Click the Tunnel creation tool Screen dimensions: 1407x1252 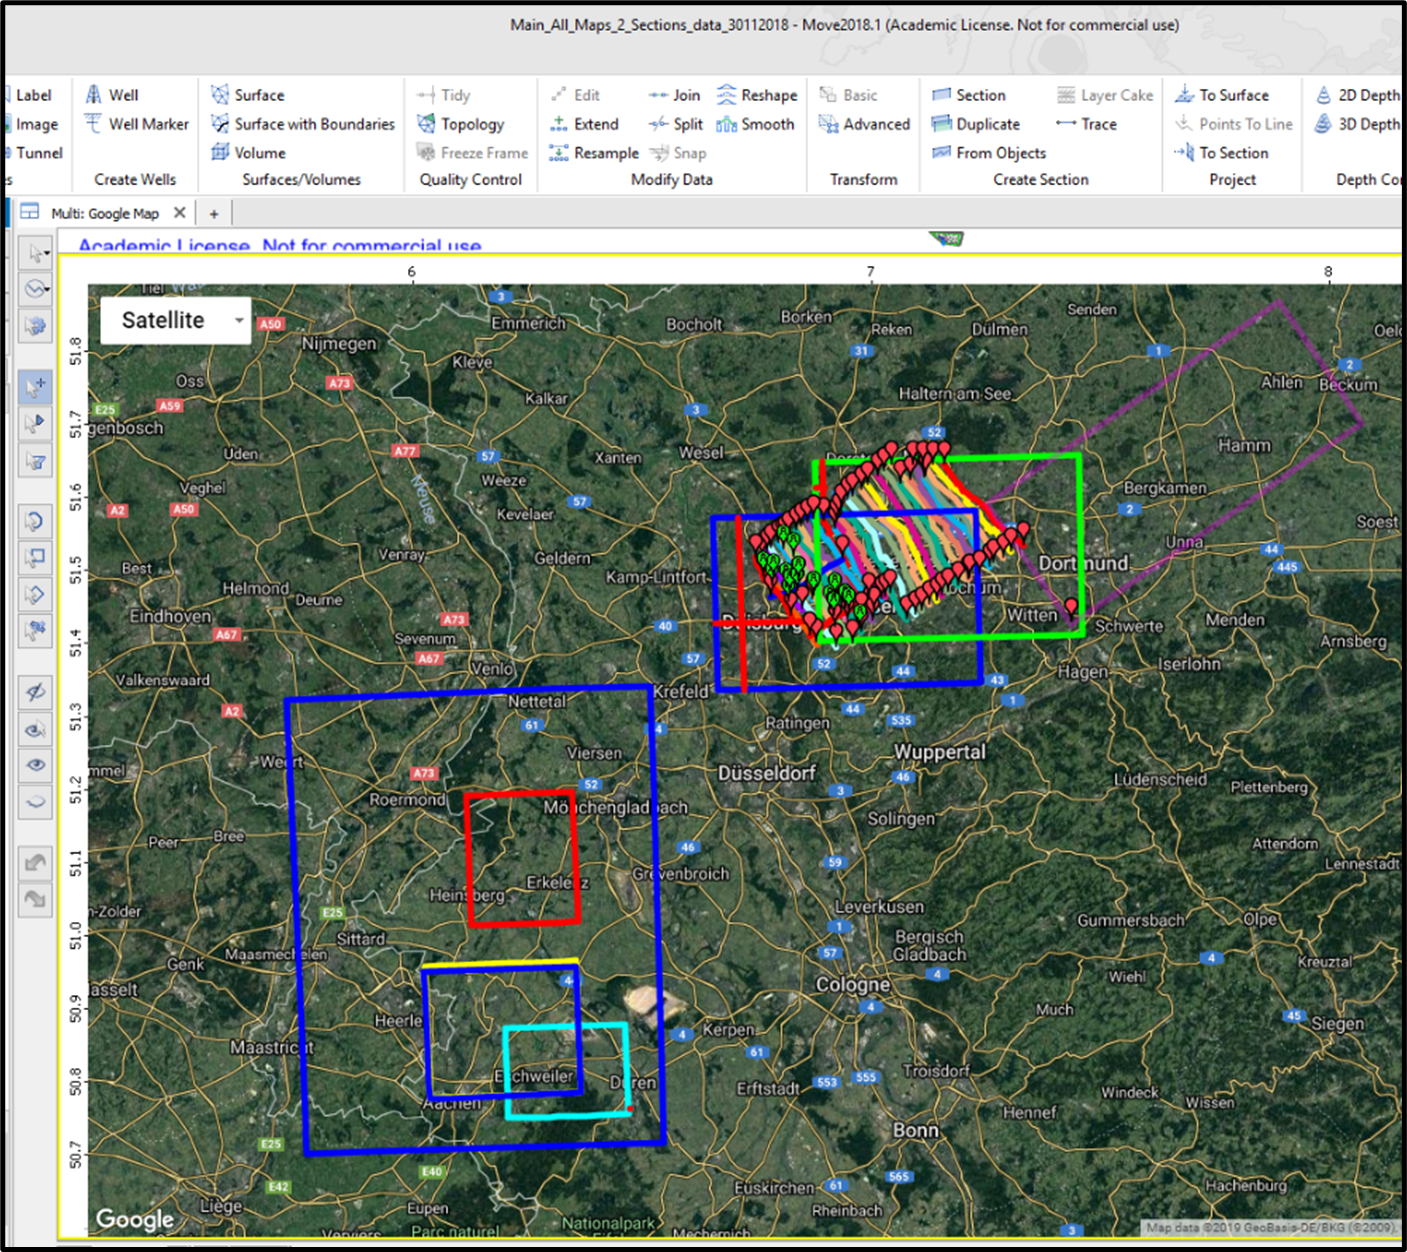pos(34,153)
